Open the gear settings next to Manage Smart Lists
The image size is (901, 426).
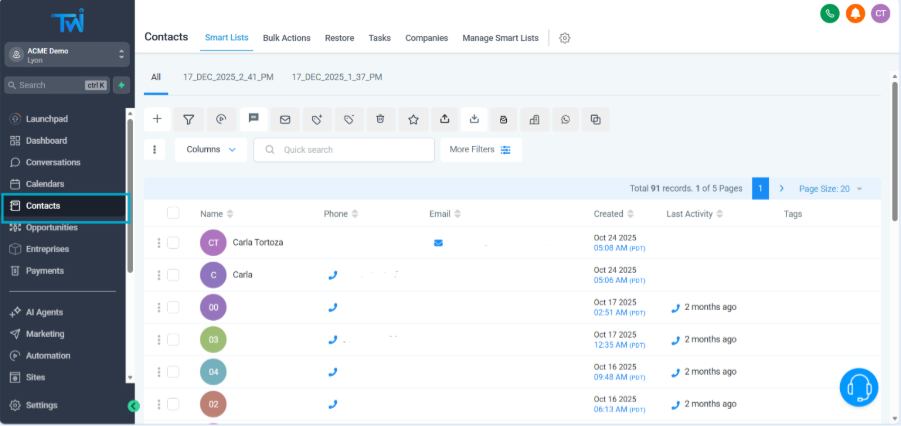pos(565,38)
